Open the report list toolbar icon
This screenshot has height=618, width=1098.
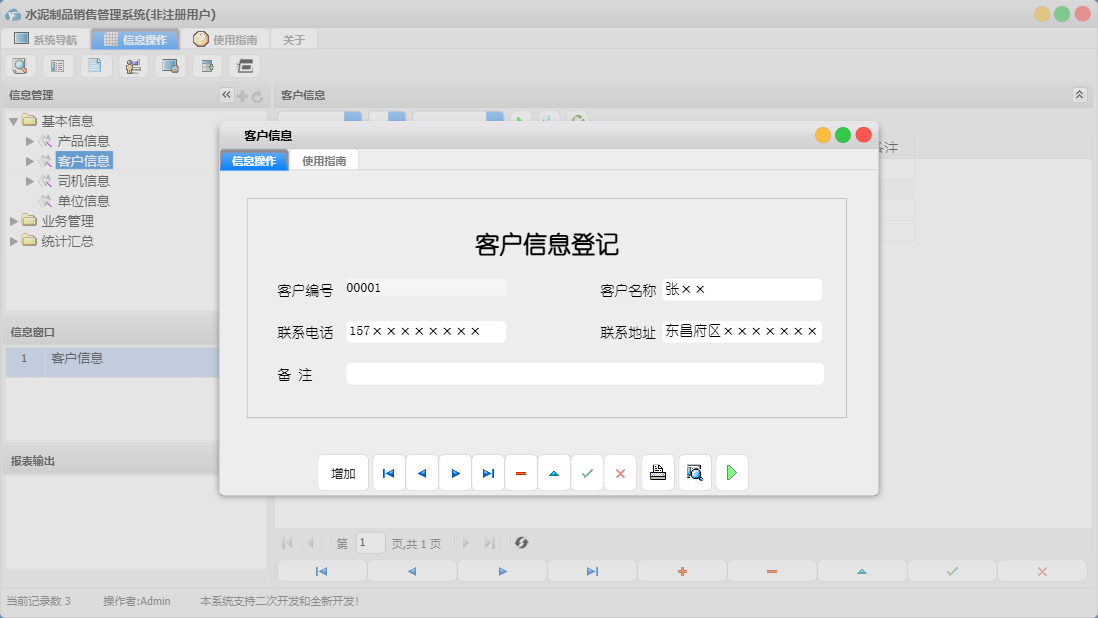(x=57, y=65)
